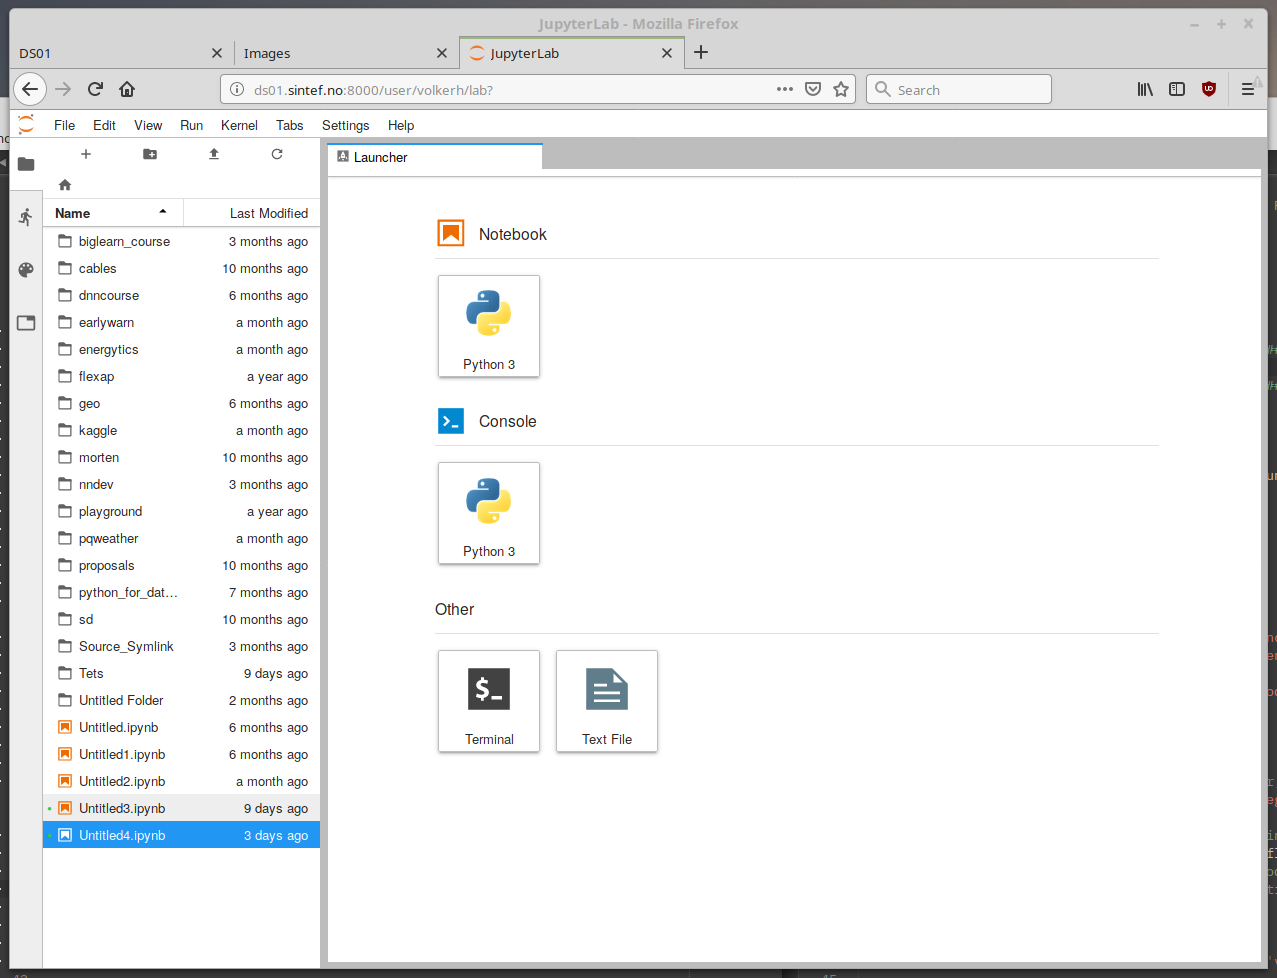1277x978 pixels.
Task: Click the Upload Files arrow icon
Action: pos(213,154)
